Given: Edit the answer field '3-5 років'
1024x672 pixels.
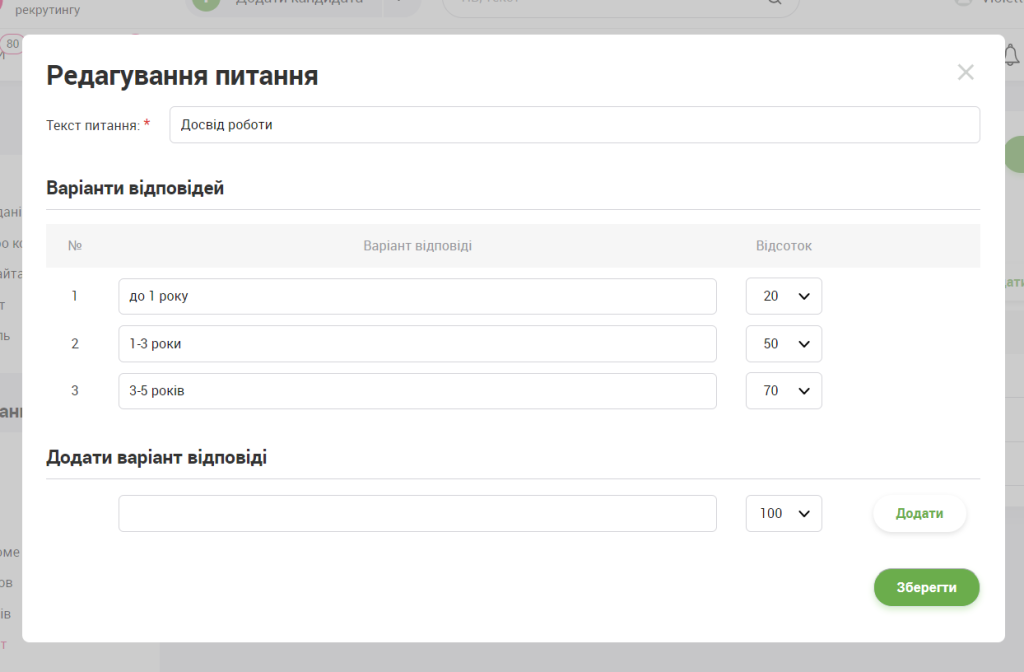Looking at the screenshot, I should click(417, 391).
